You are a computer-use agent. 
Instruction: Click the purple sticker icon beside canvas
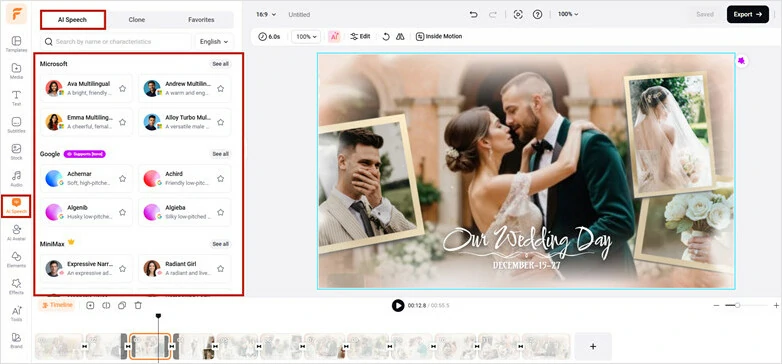coord(742,61)
